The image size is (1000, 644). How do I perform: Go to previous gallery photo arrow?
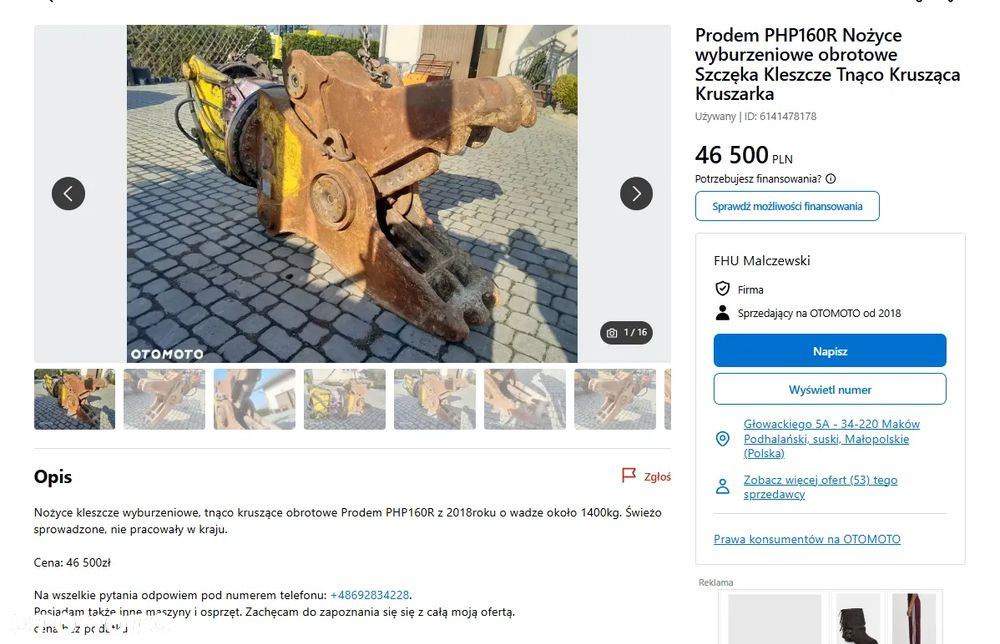68,193
